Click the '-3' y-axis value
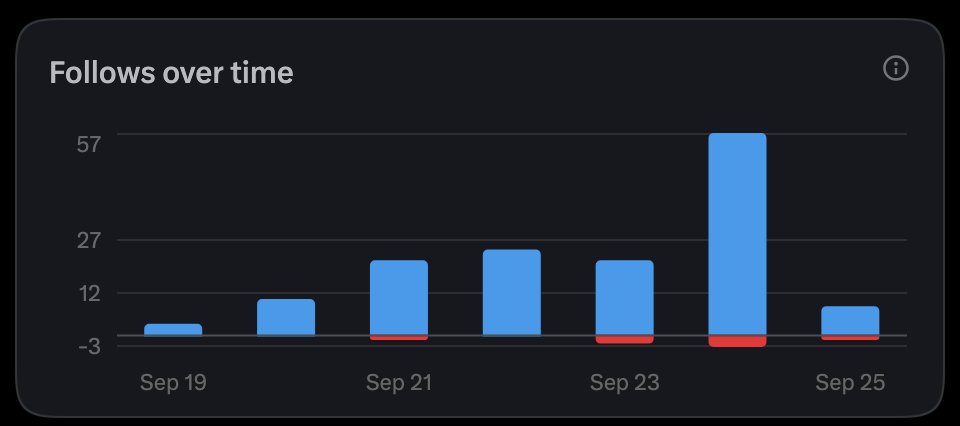 coord(87,346)
